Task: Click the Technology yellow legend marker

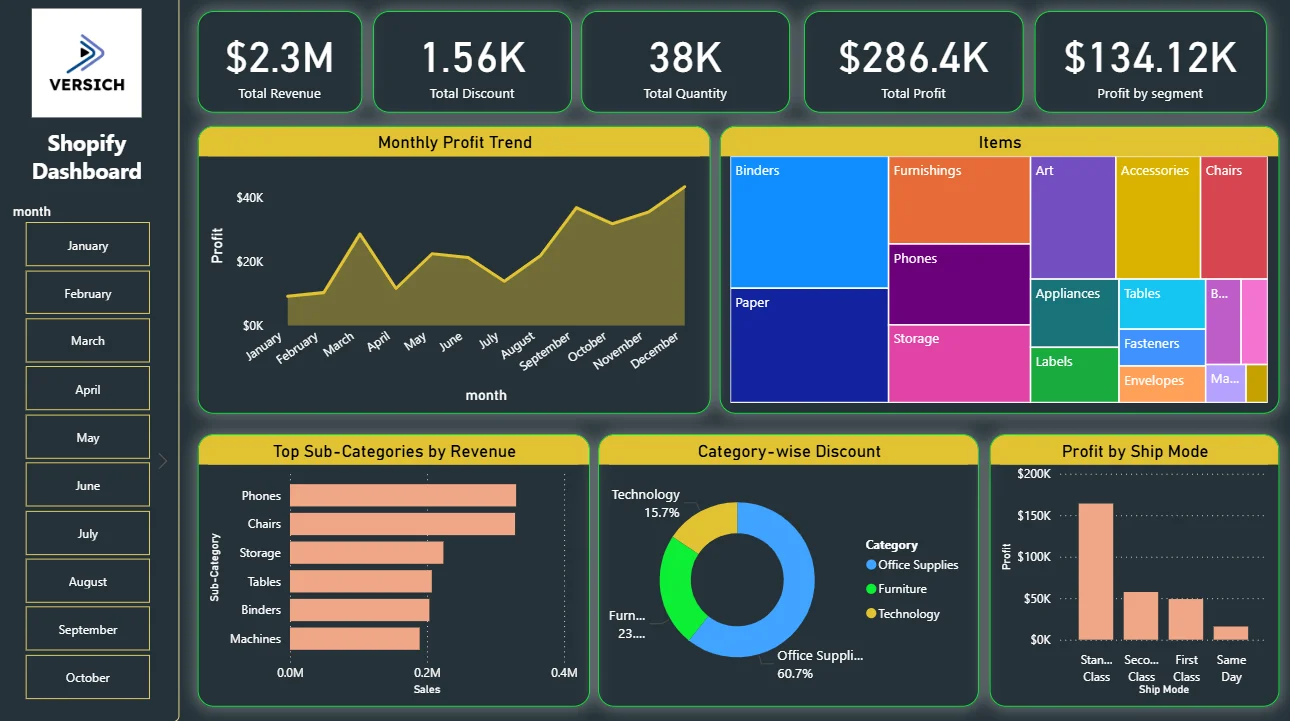Action: [x=871, y=614]
